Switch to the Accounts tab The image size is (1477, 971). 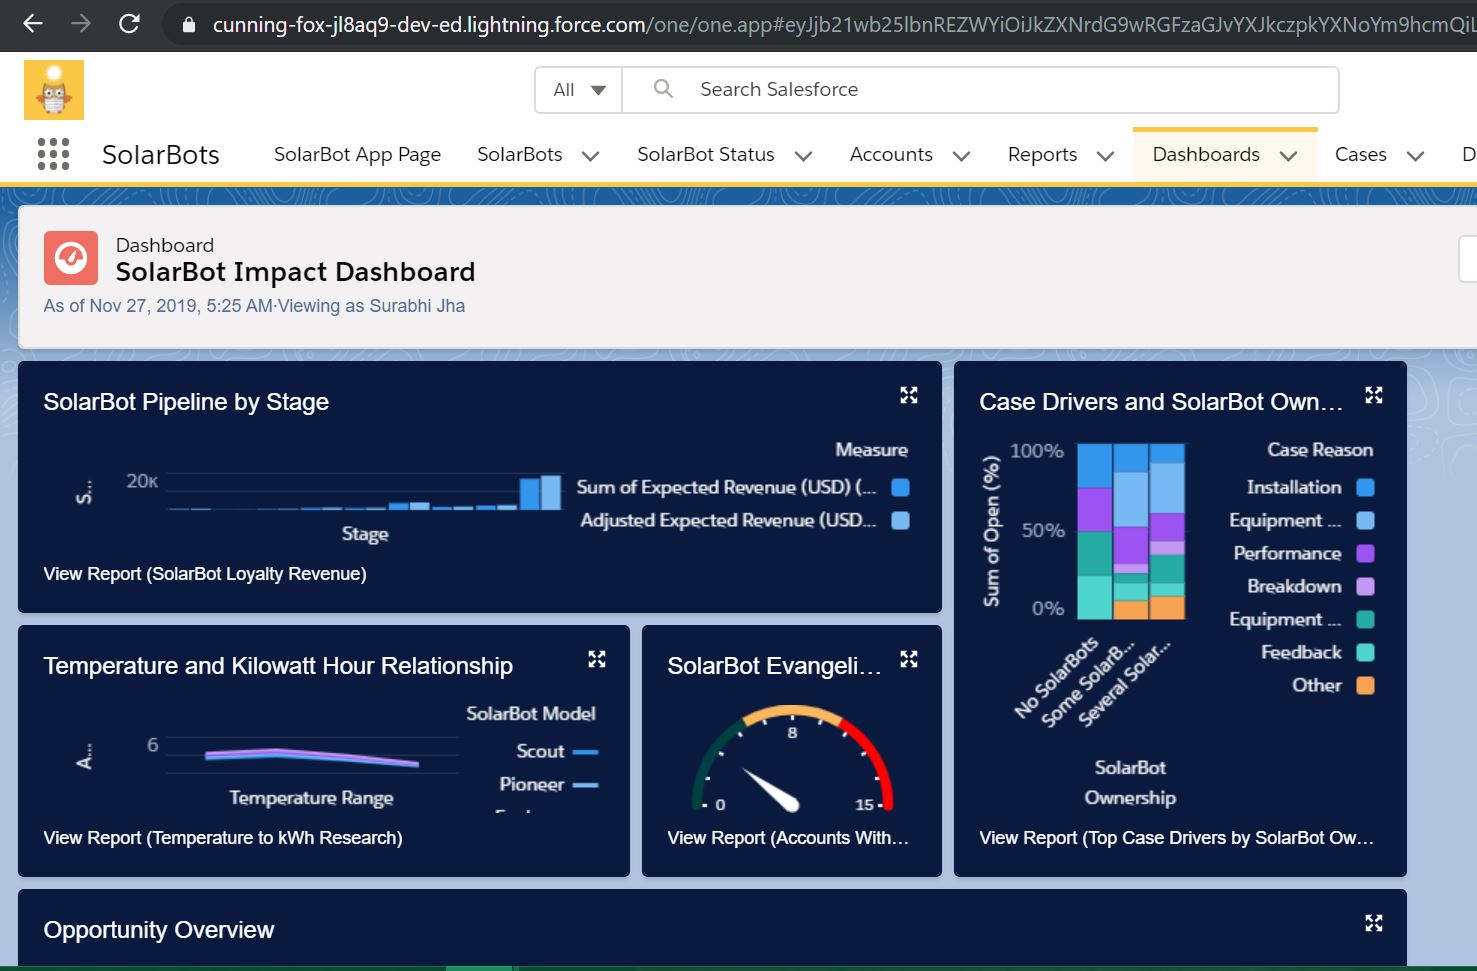[891, 154]
